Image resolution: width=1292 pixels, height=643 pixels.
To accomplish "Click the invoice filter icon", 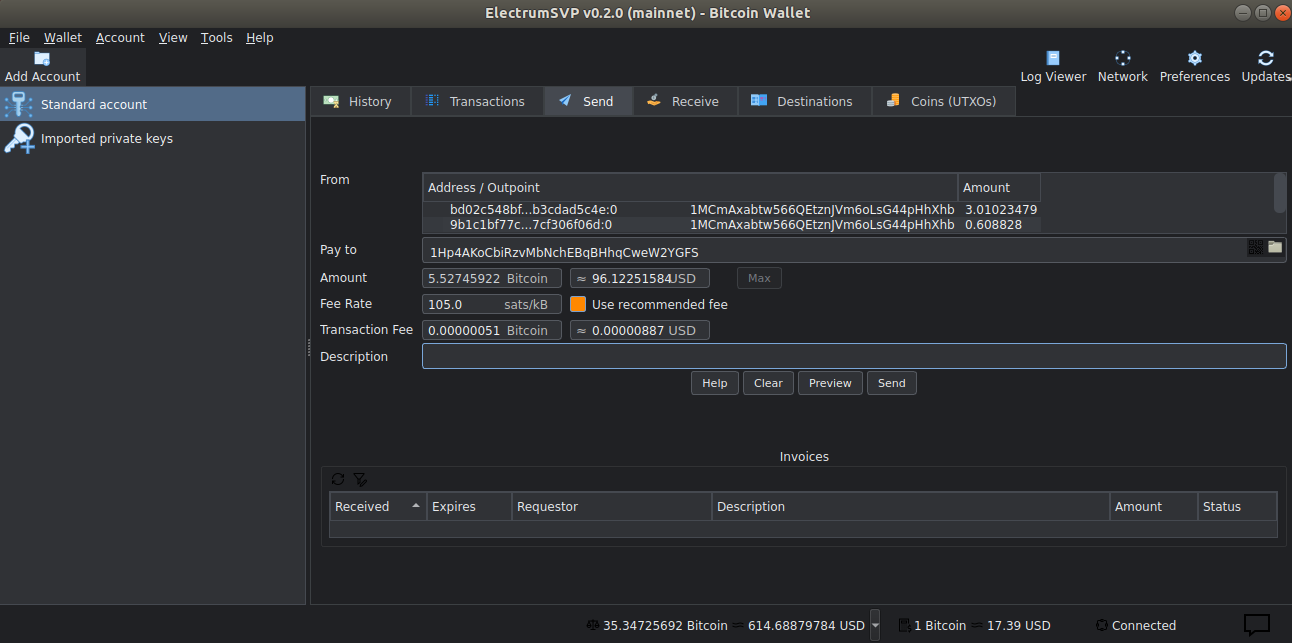I will pos(360,479).
